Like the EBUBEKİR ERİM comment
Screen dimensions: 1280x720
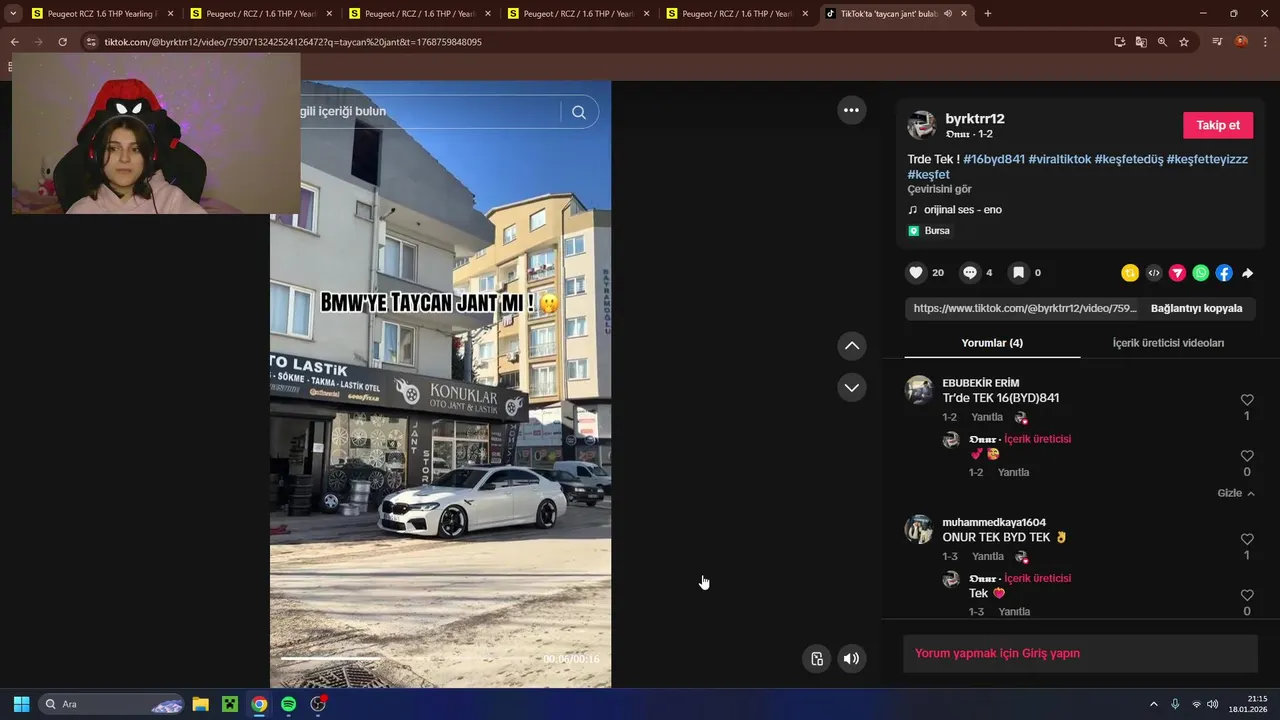pos(1247,400)
